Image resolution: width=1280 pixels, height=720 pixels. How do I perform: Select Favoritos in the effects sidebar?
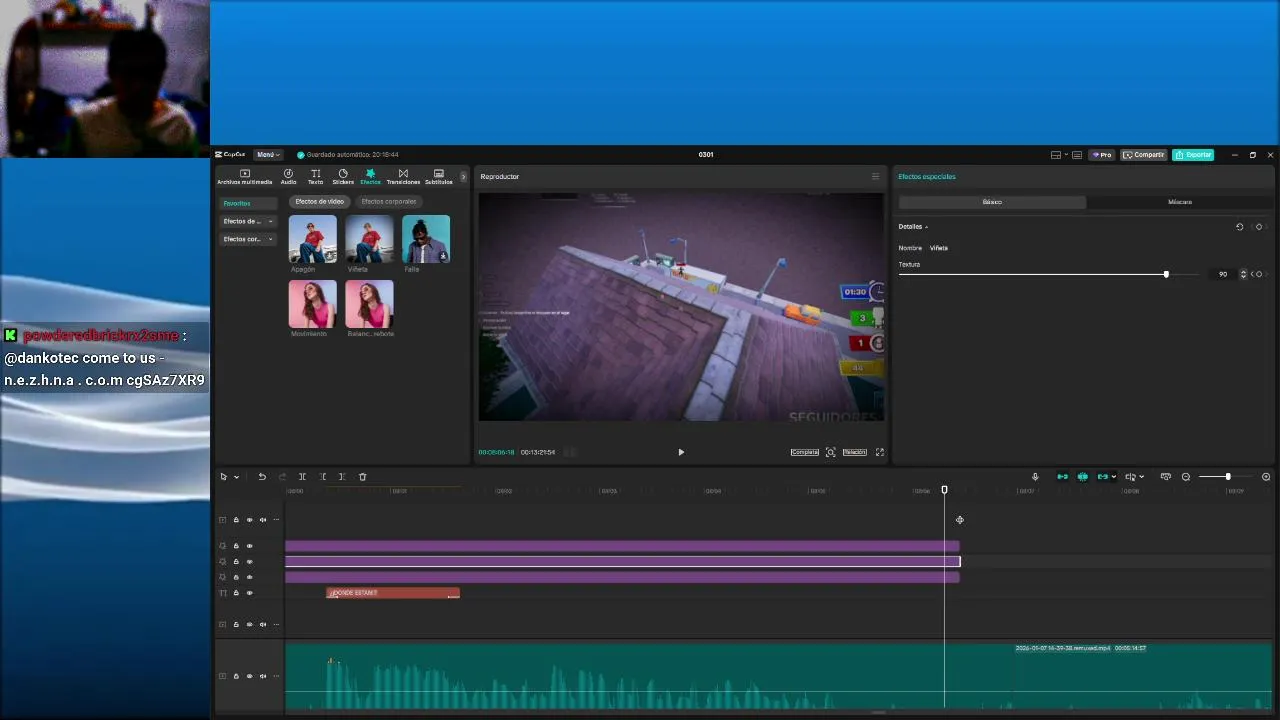coord(248,203)
